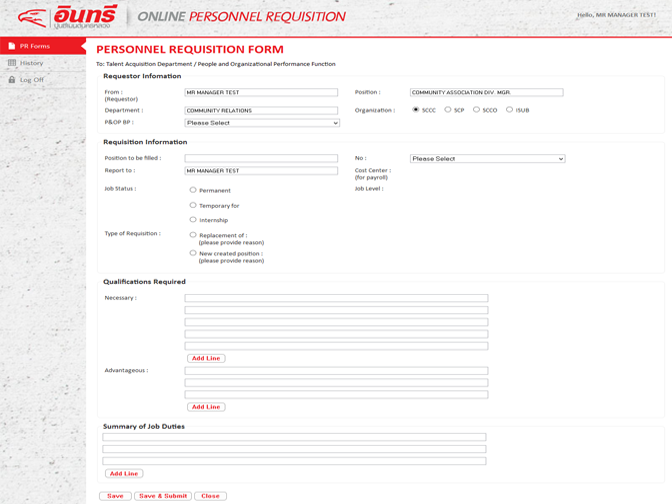Focus the Position field
The image size is (672, 504).
tap(487, 92)
